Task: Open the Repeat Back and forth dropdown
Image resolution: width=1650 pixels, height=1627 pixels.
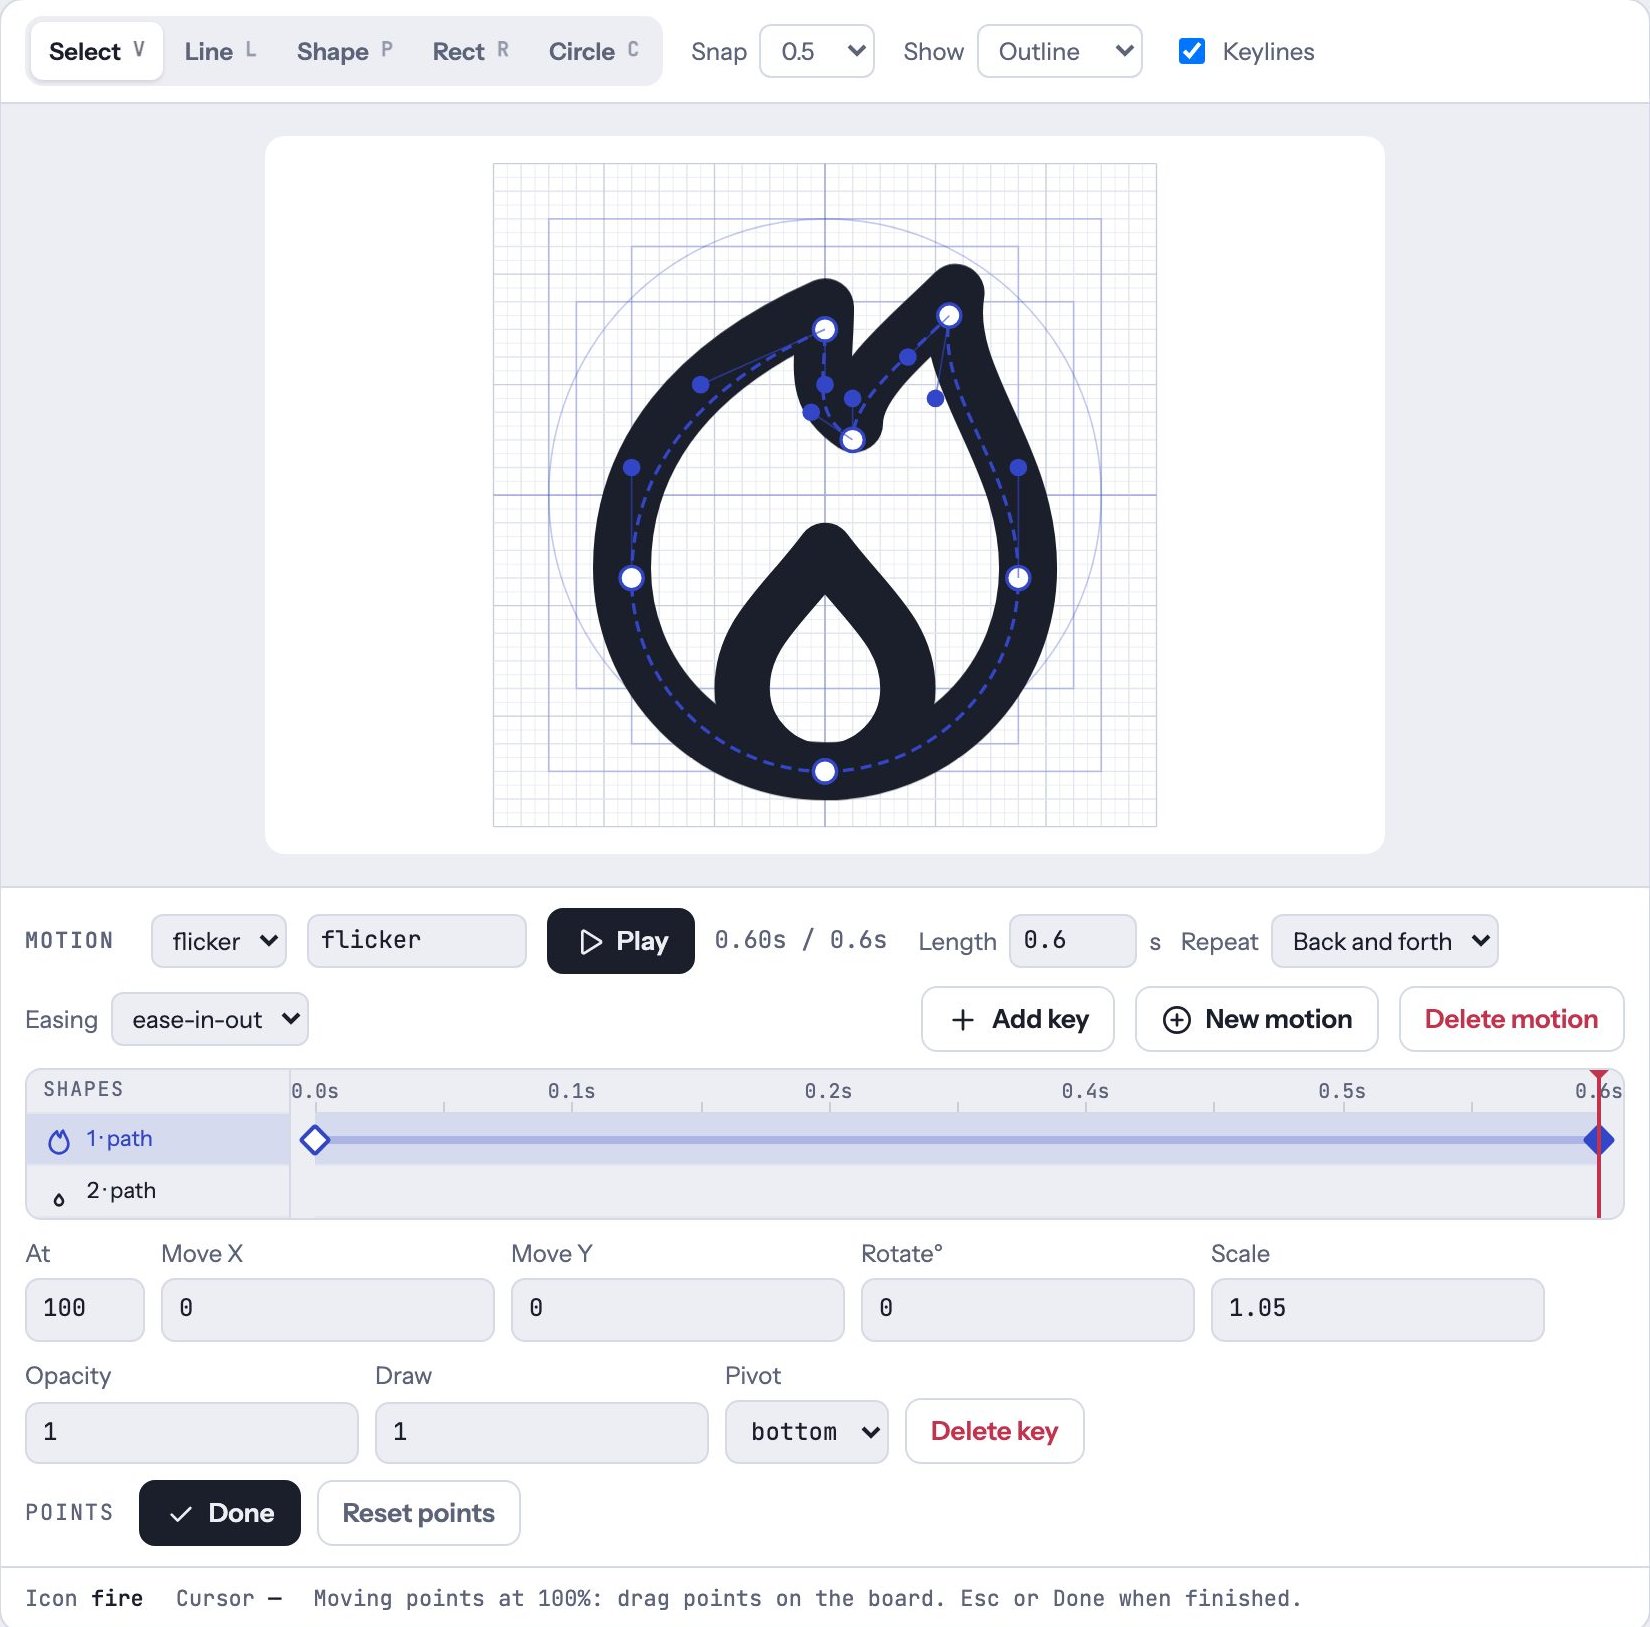Action: pyautogui.click(x=1385, y=941)
